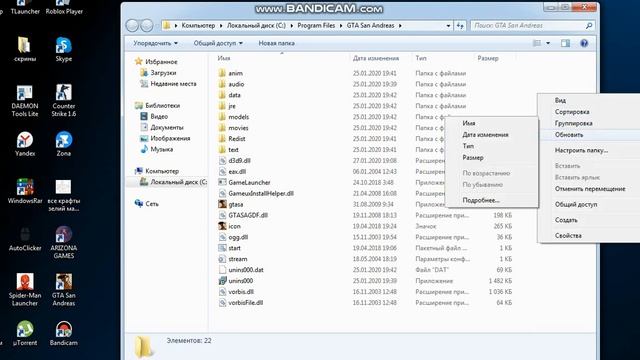Expand arrow after GTA San Andreas breadcrumb
This screenshot has width=640, height=360.
point(400,26)
